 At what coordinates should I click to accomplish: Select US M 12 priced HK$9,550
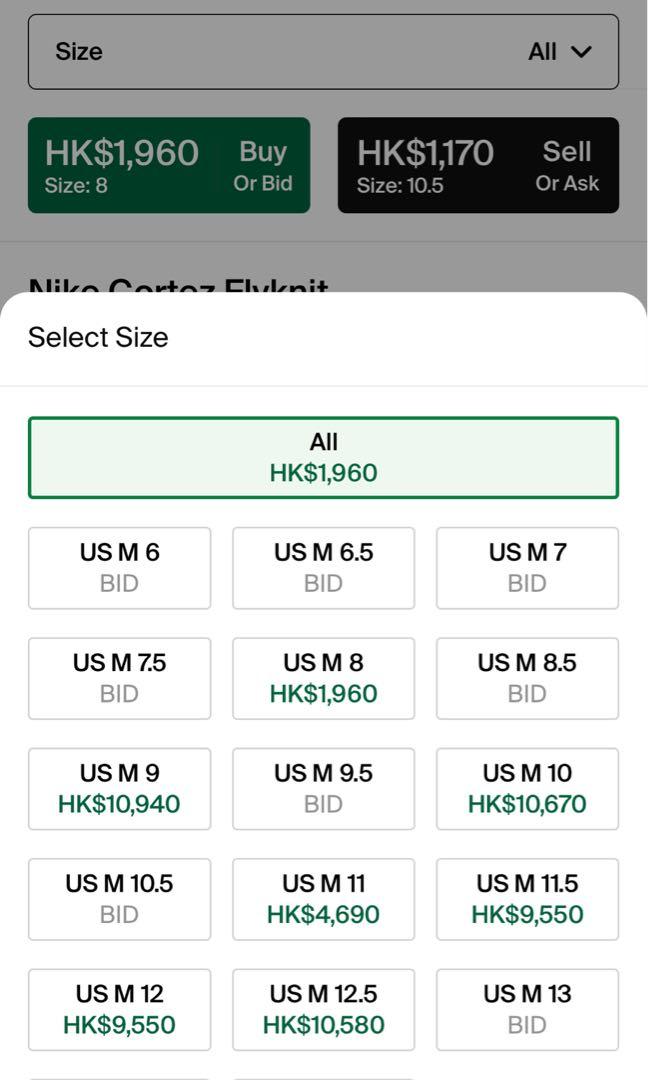pos(119,1010)
